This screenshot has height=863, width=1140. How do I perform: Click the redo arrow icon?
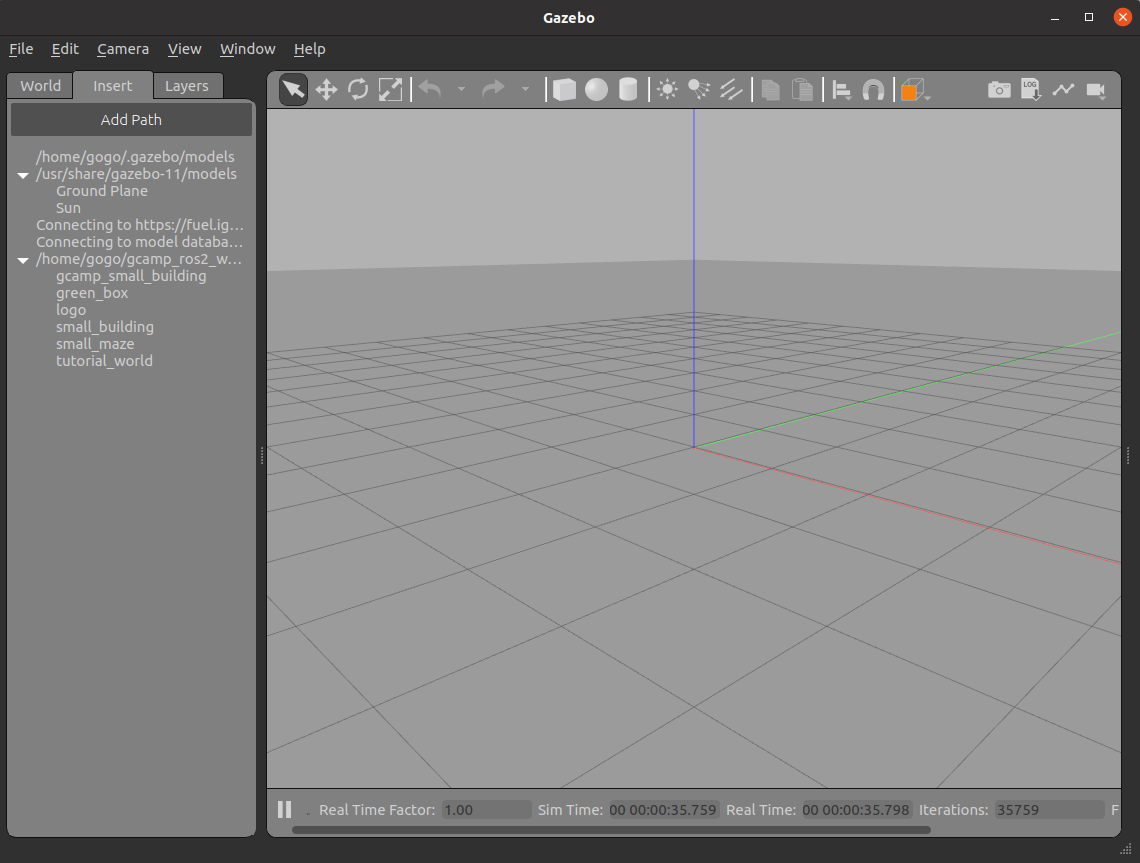(493, 89)
